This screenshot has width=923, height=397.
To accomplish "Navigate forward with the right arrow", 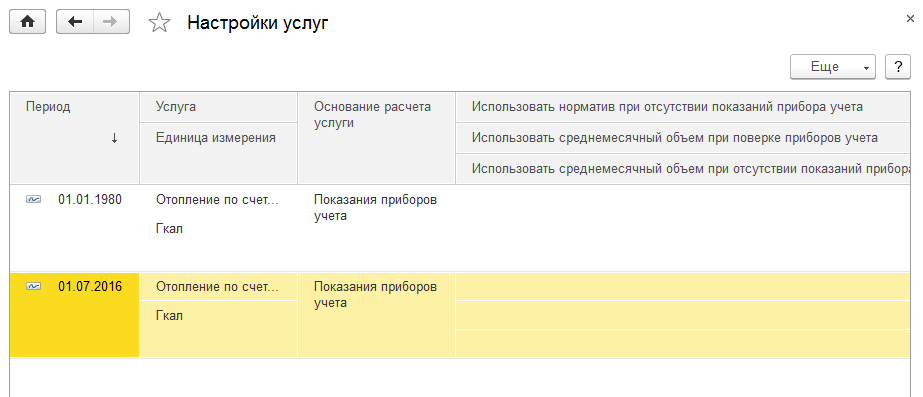I will pos(111,22).
